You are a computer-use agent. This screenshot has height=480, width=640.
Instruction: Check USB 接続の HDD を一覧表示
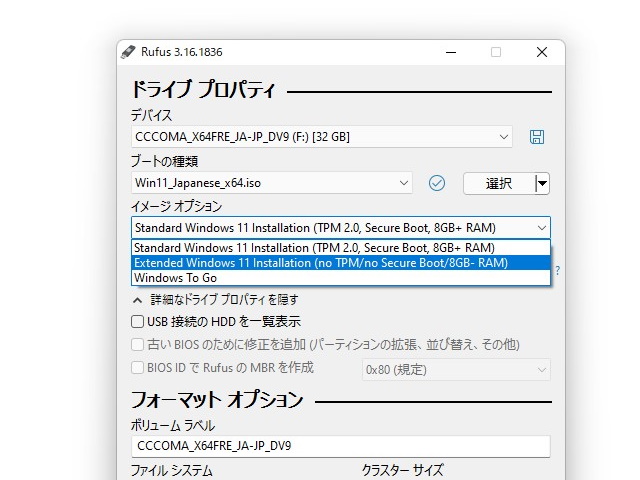137,322
